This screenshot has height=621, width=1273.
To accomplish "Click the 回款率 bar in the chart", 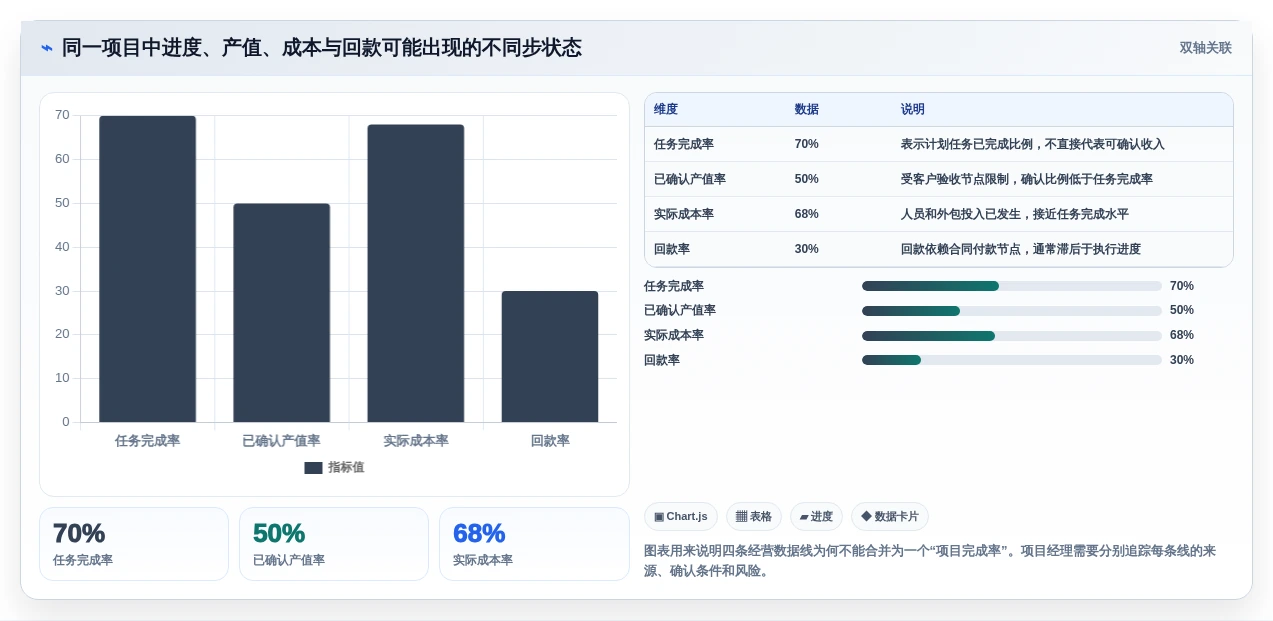I will point(550,357).
